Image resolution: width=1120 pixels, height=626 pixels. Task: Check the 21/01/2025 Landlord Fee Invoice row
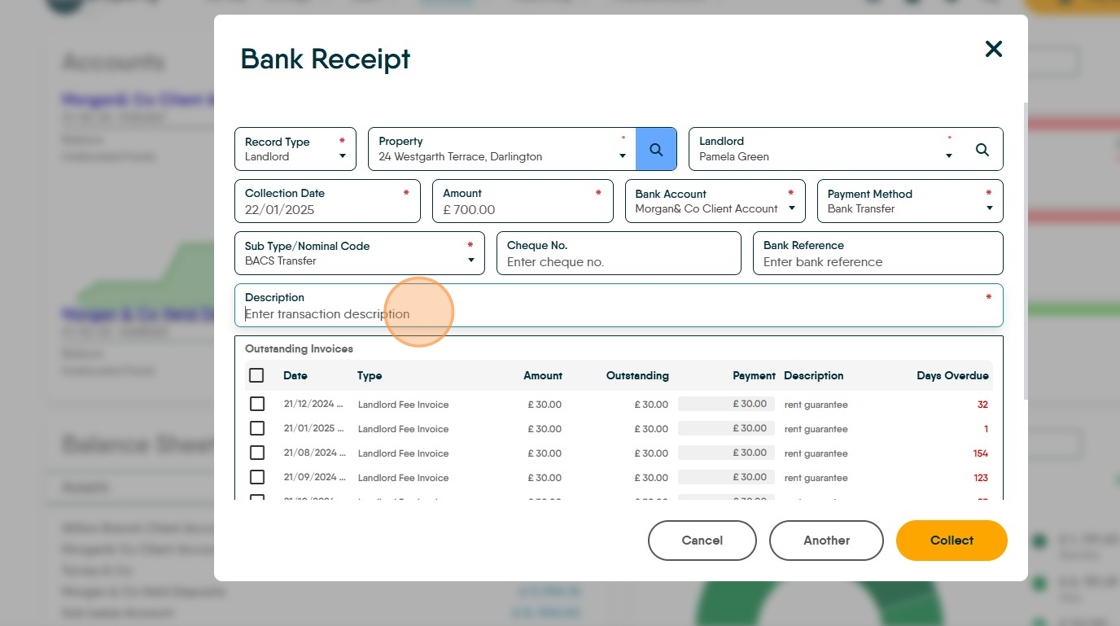257,428
